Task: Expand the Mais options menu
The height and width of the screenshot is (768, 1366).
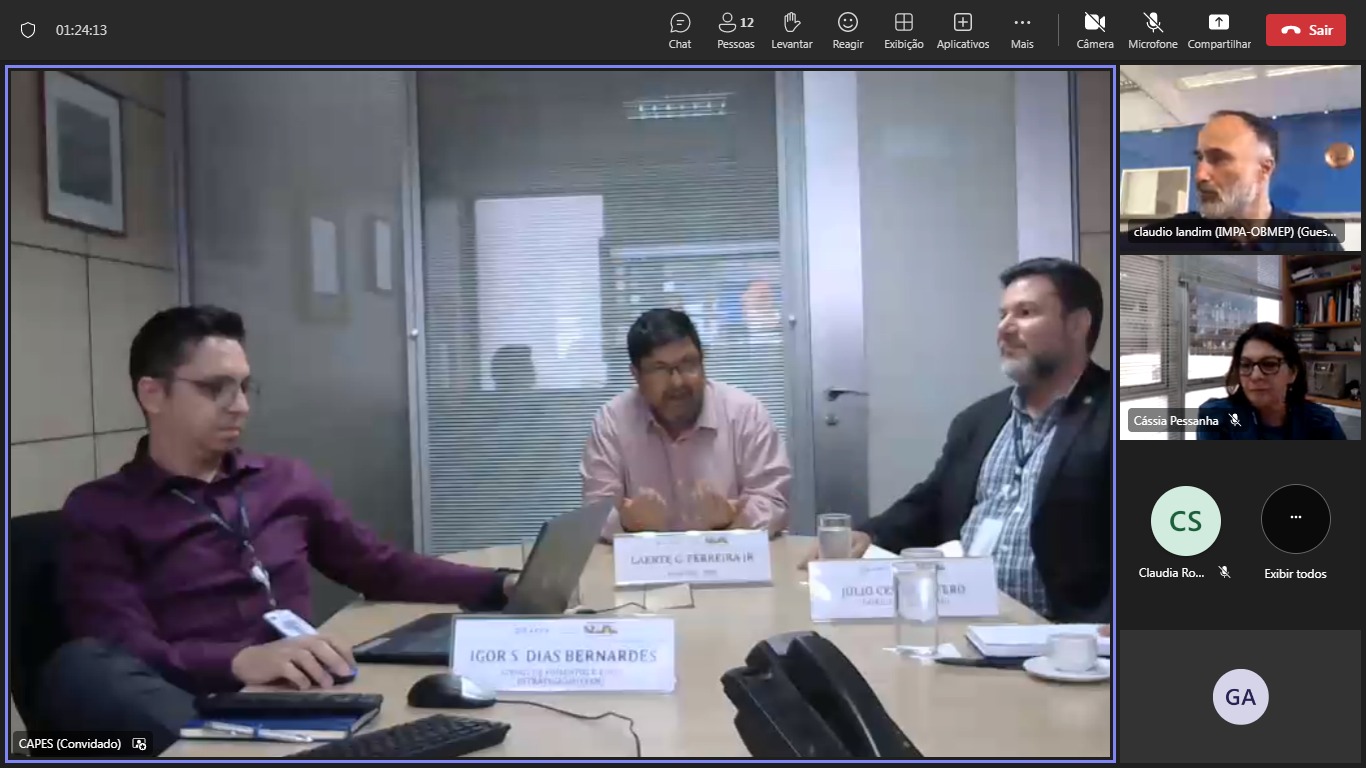Action: coord(1022,30)
